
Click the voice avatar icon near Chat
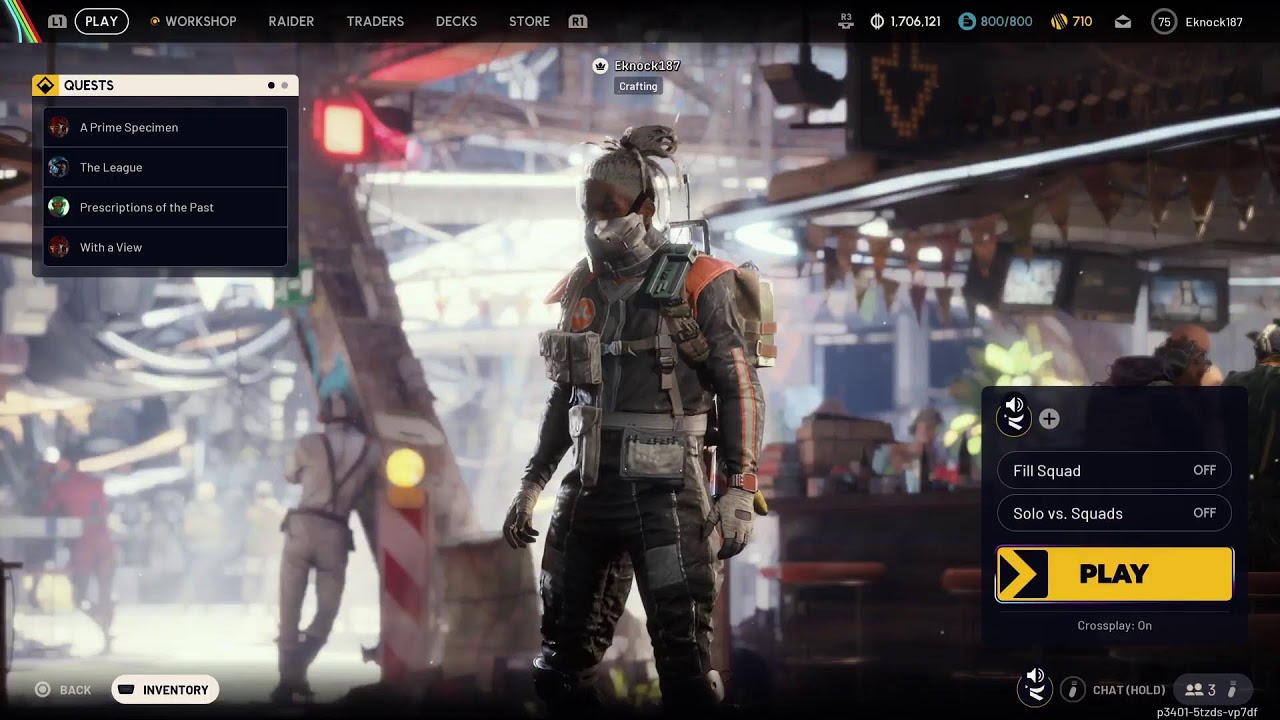point(1034,688)
